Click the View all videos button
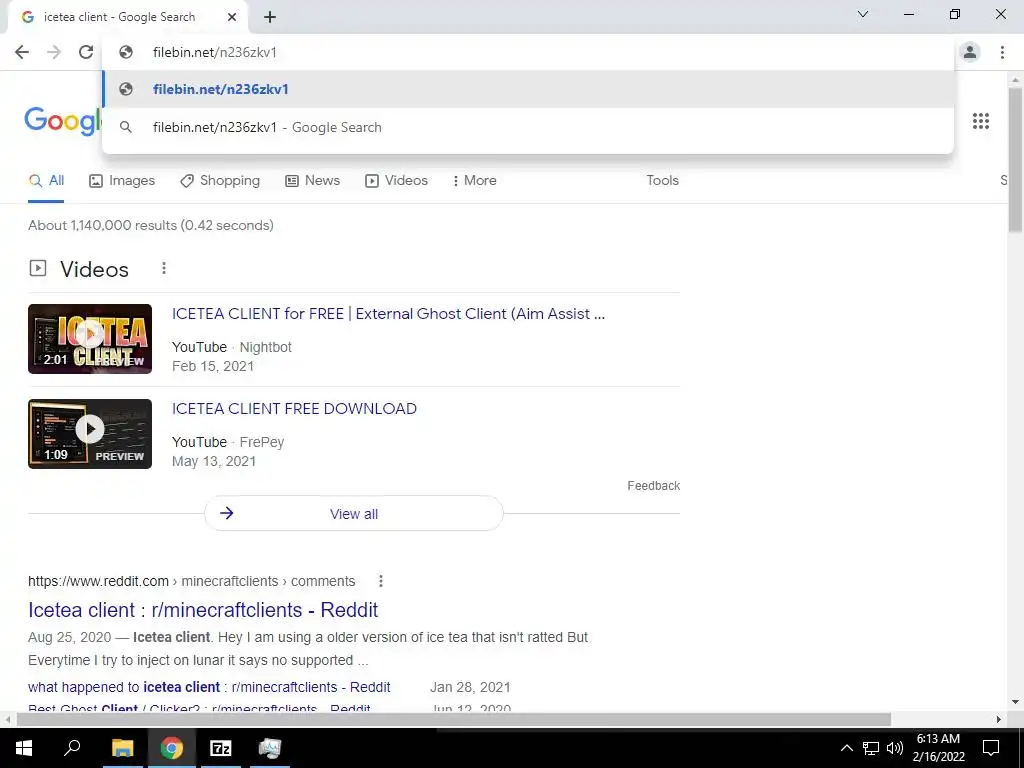This screenshot has width=1024, height=768. click(x=354, y=514)
